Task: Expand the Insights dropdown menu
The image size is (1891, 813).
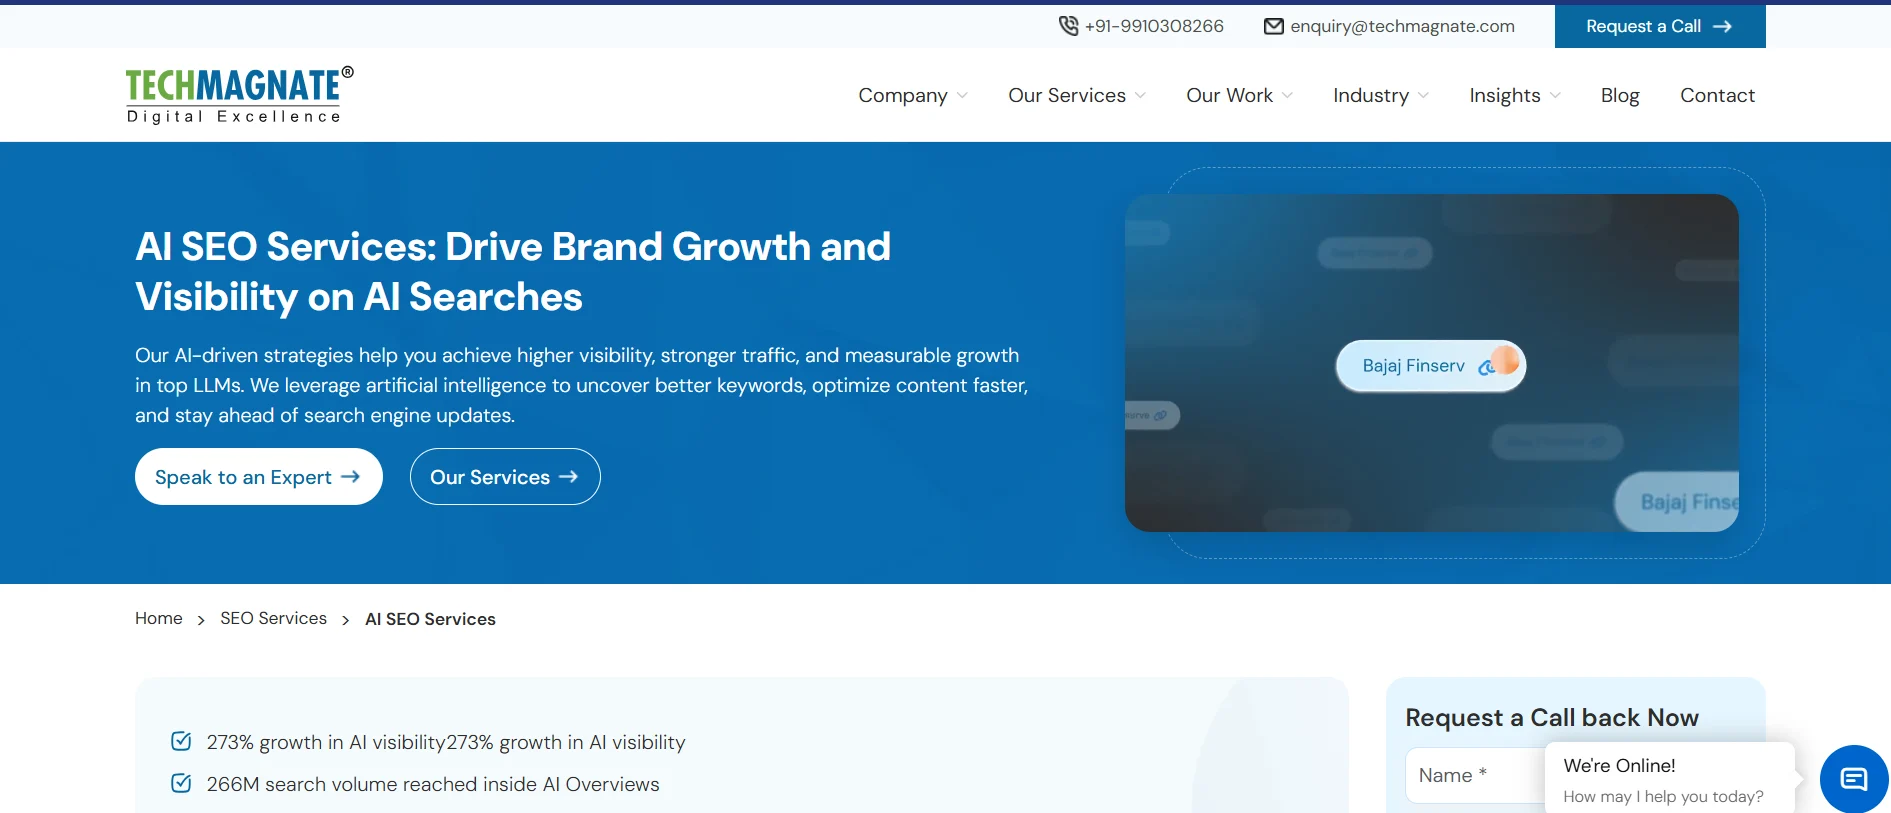Action: tap(1514, 95)
